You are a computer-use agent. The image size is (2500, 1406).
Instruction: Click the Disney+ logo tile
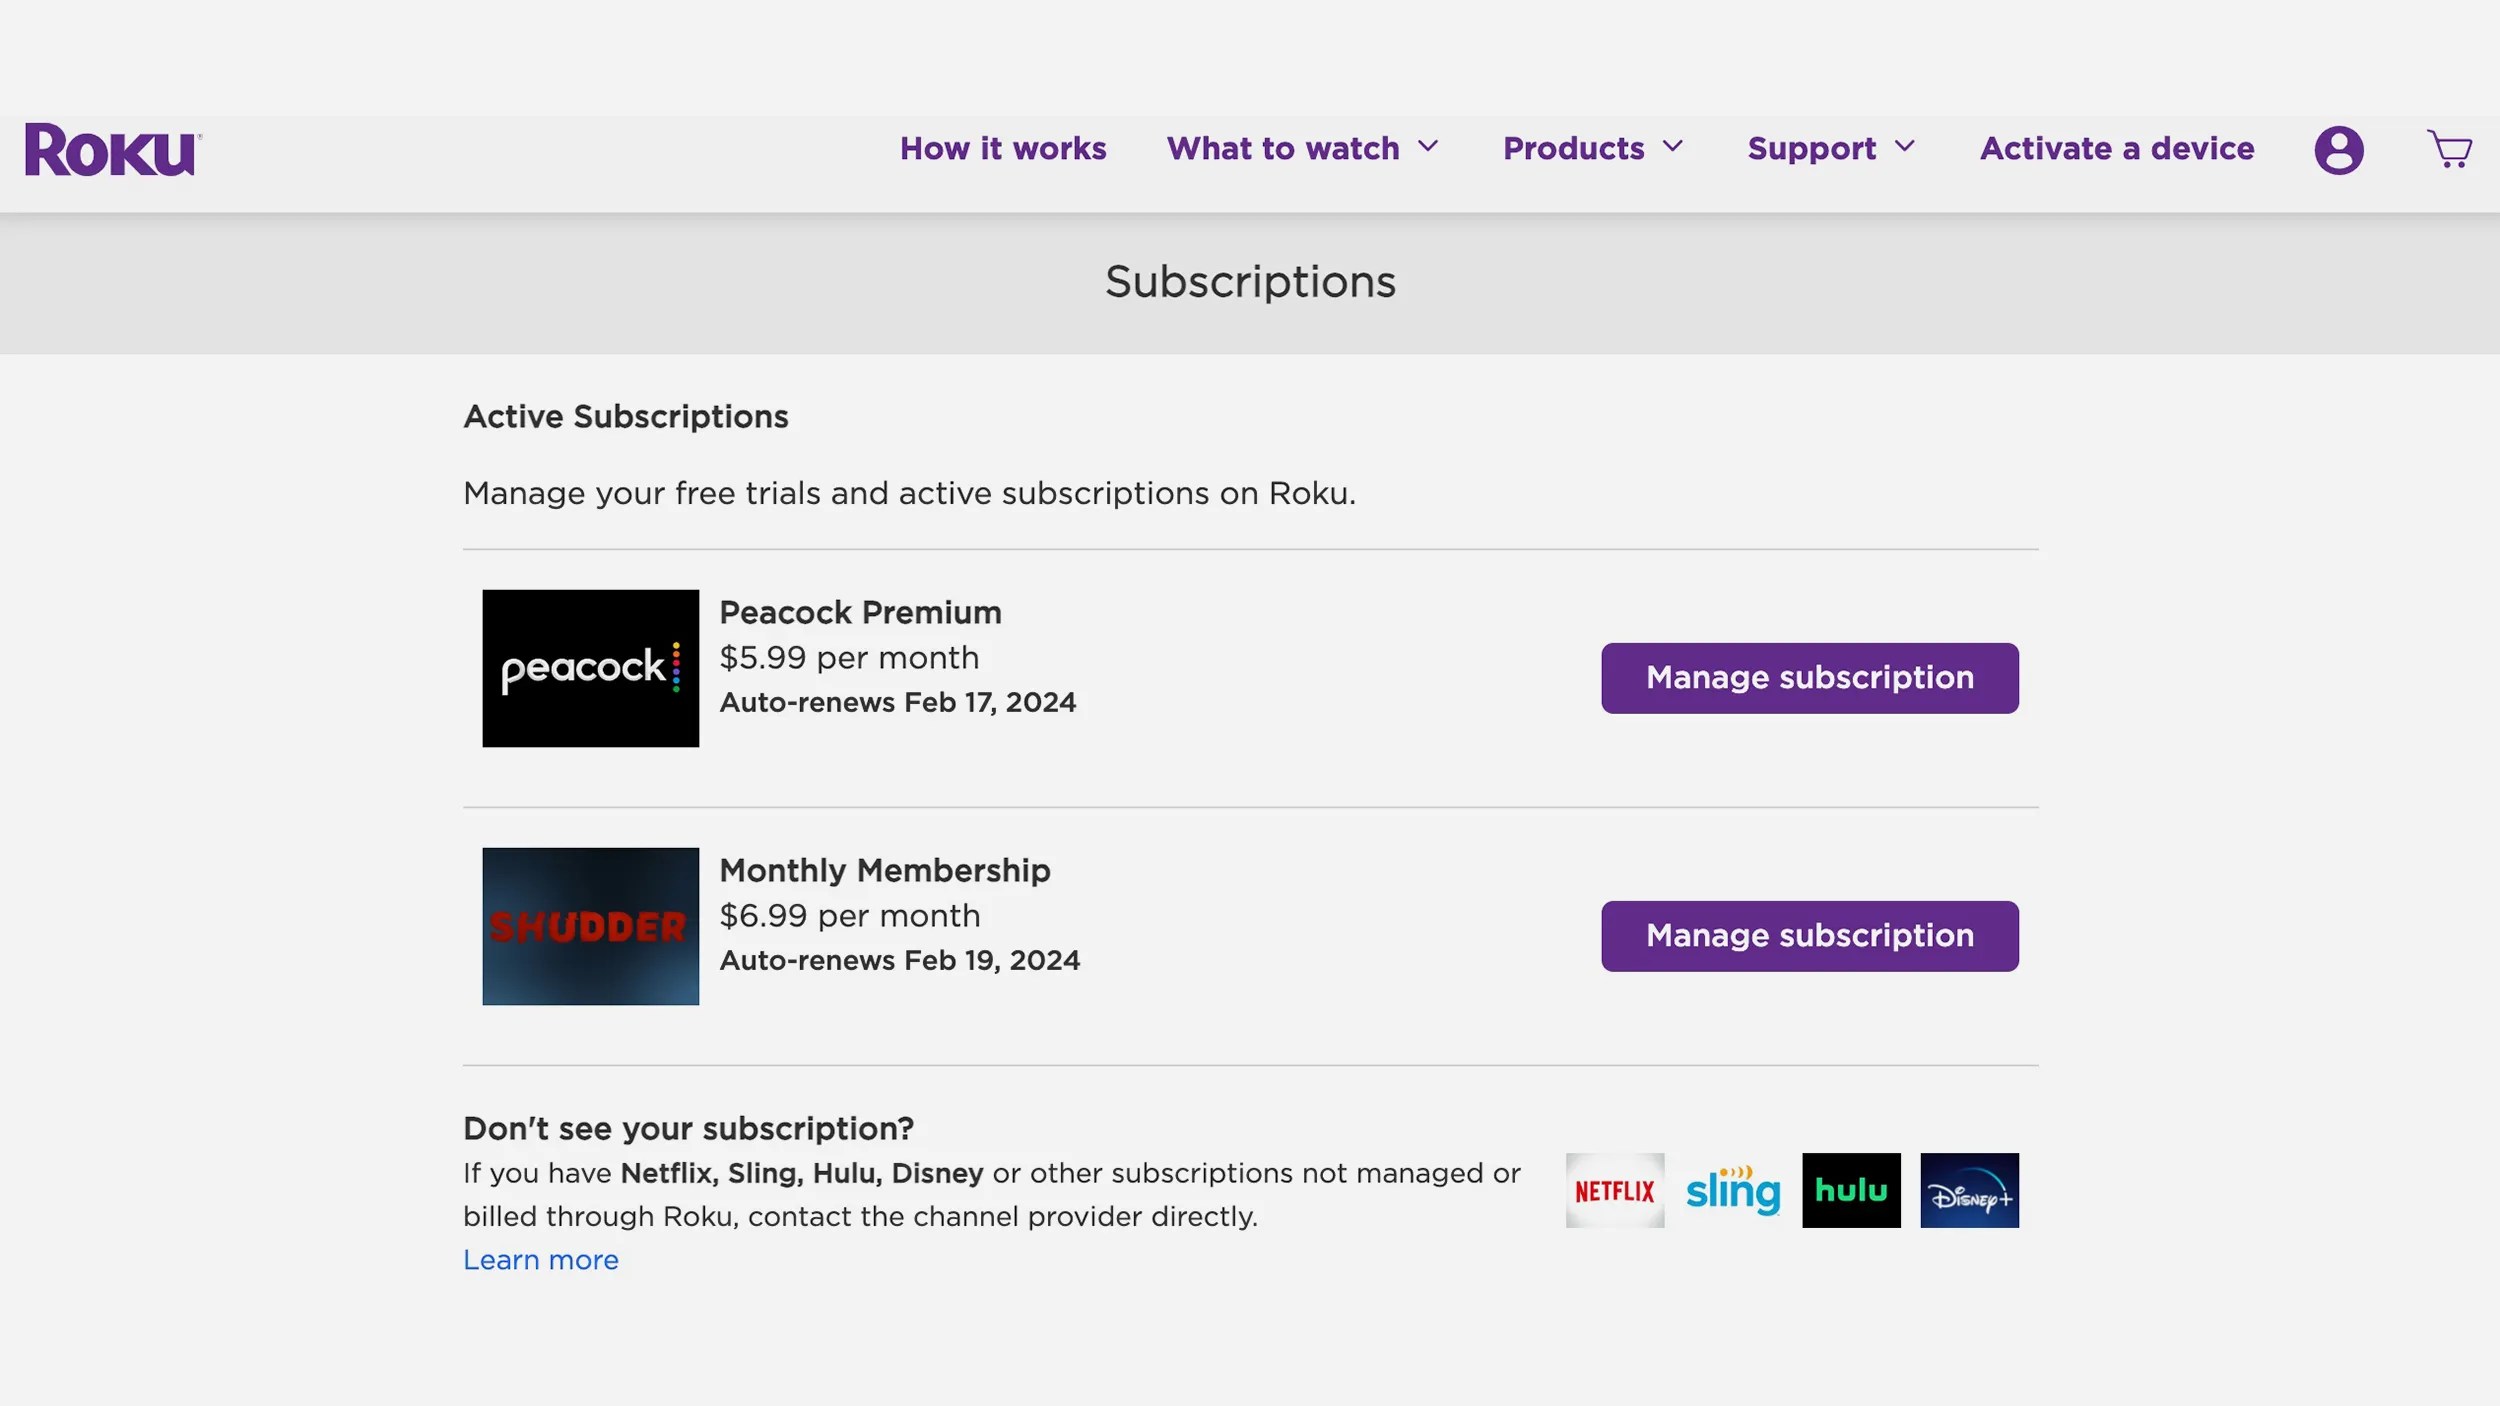coord(1968,1190)
